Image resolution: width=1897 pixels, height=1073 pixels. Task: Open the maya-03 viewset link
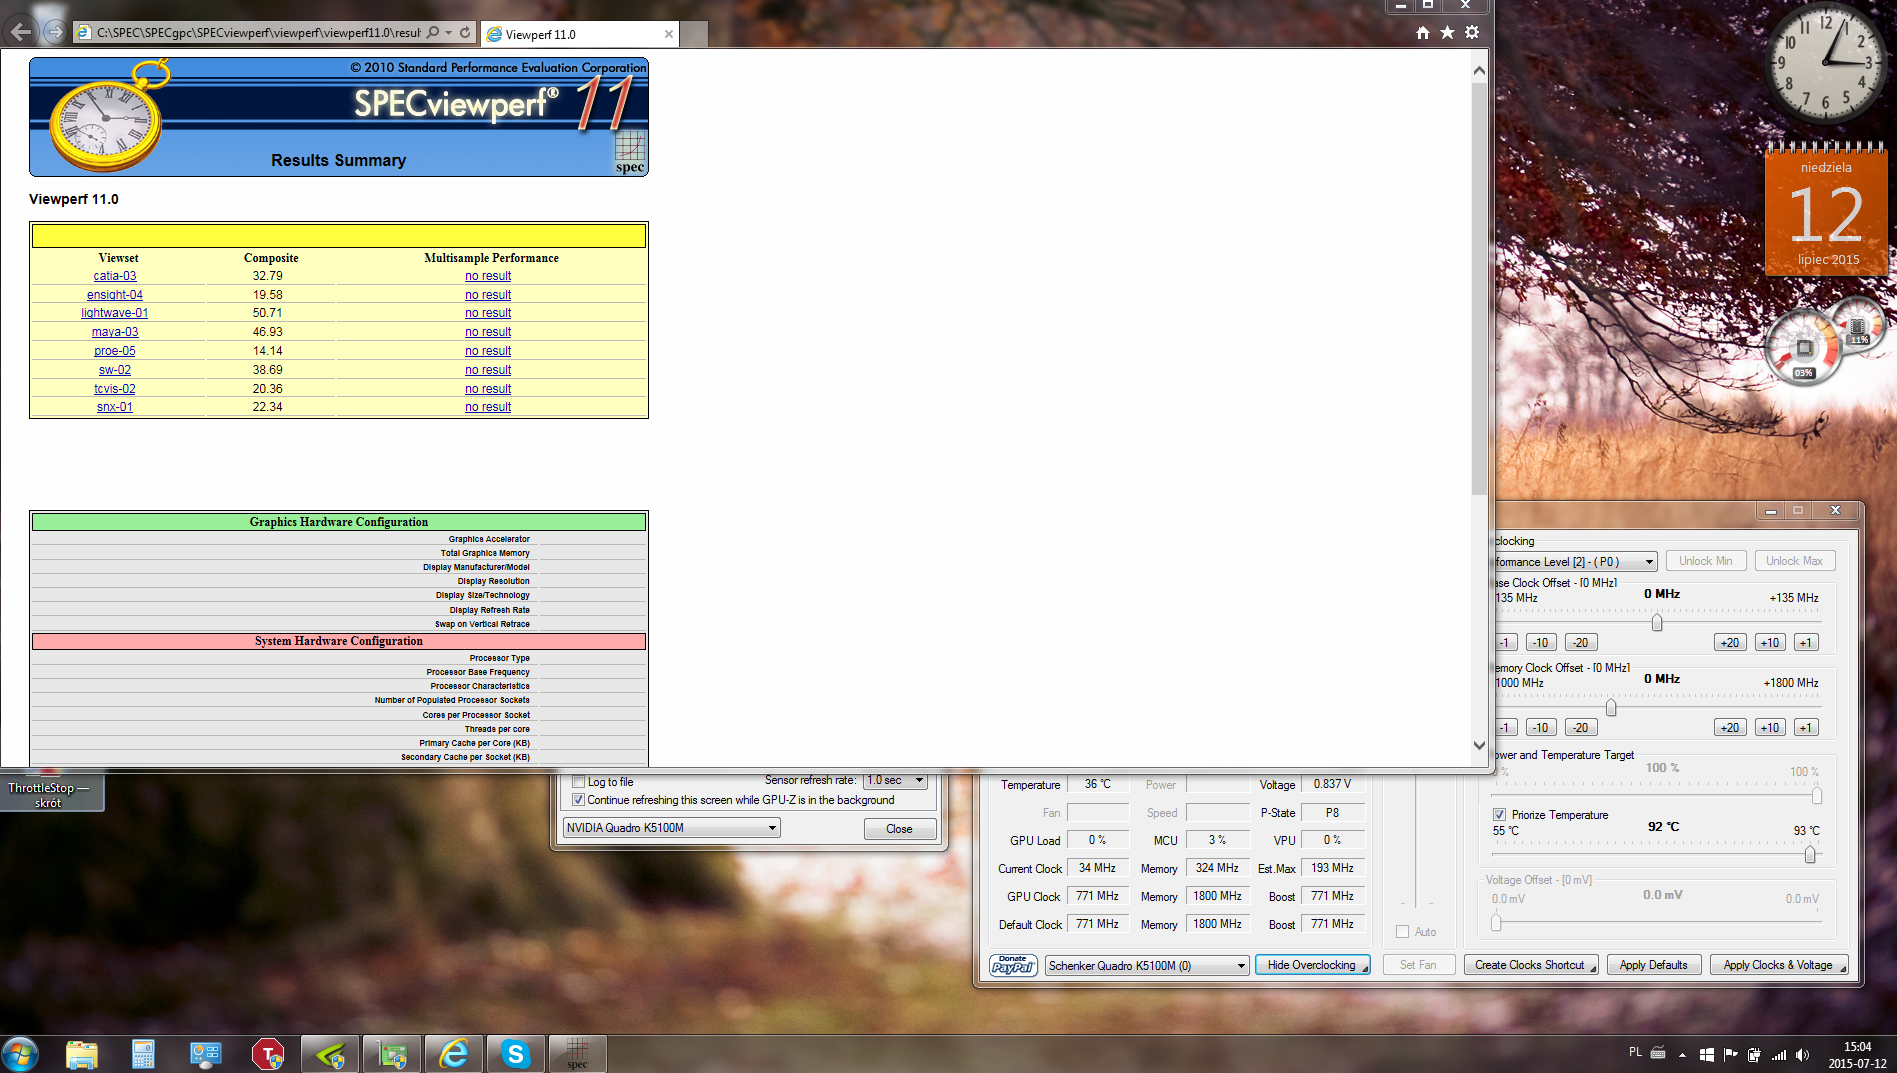[x=115, y=332]
